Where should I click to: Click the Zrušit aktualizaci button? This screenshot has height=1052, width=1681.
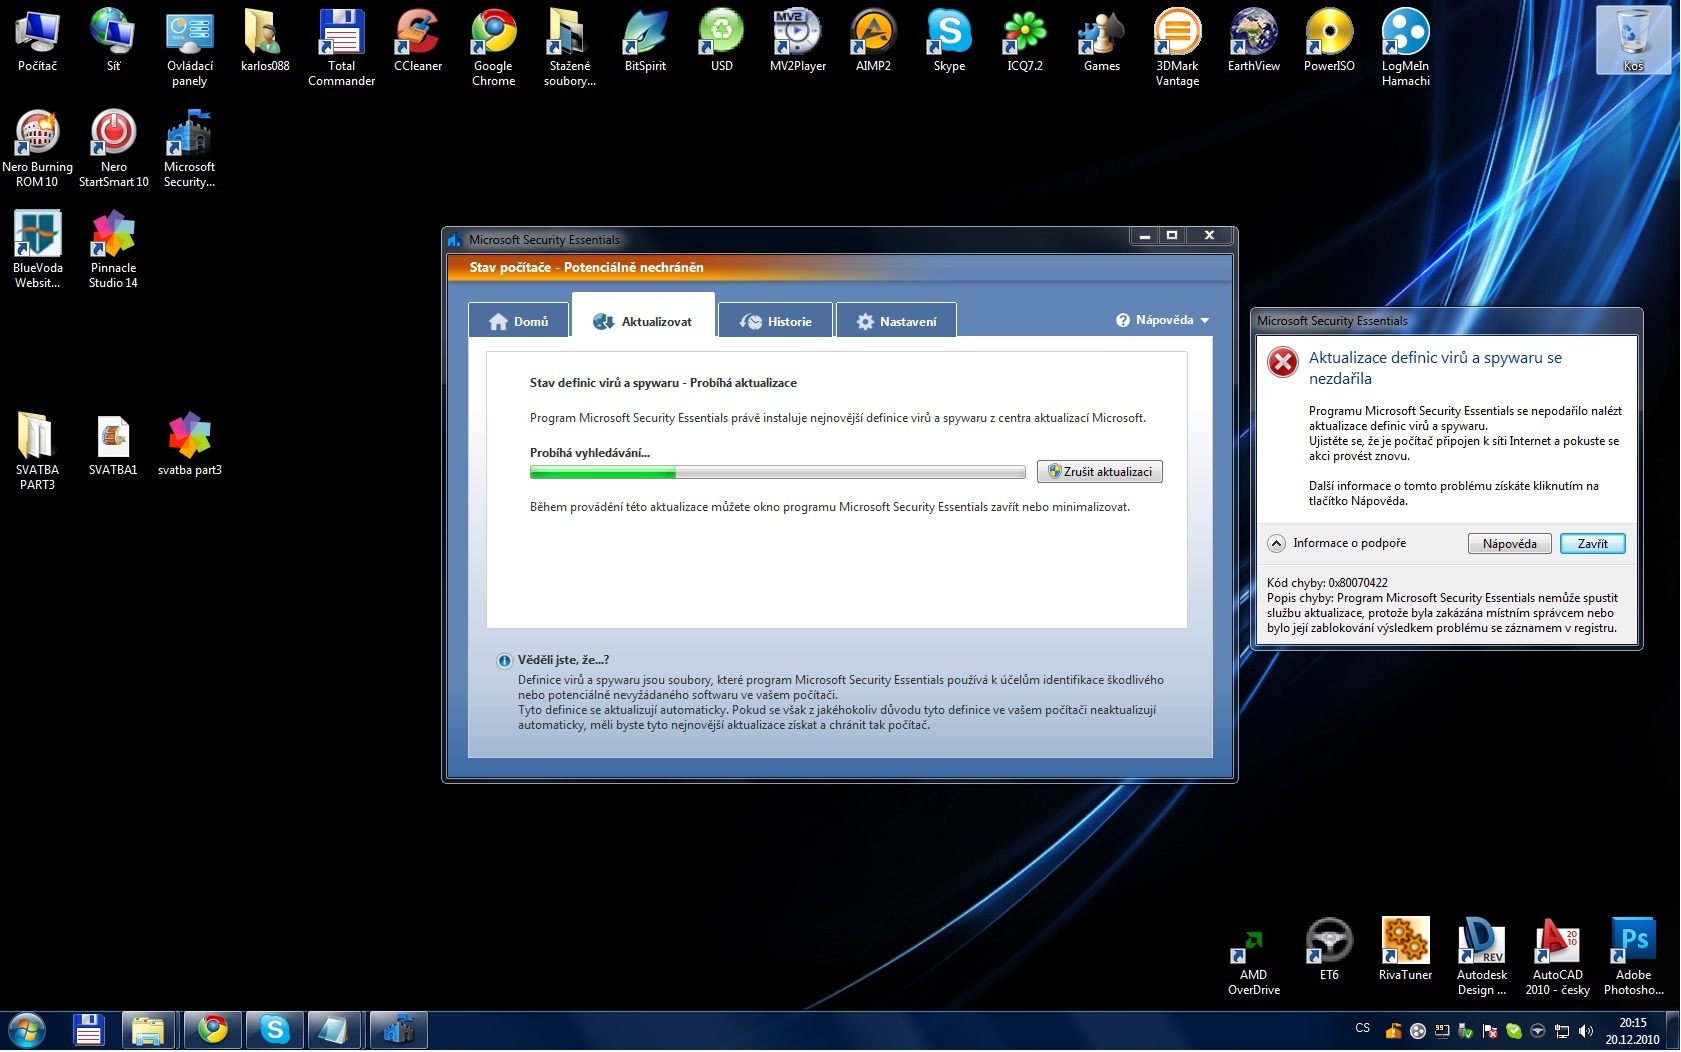coord(1099,472)
